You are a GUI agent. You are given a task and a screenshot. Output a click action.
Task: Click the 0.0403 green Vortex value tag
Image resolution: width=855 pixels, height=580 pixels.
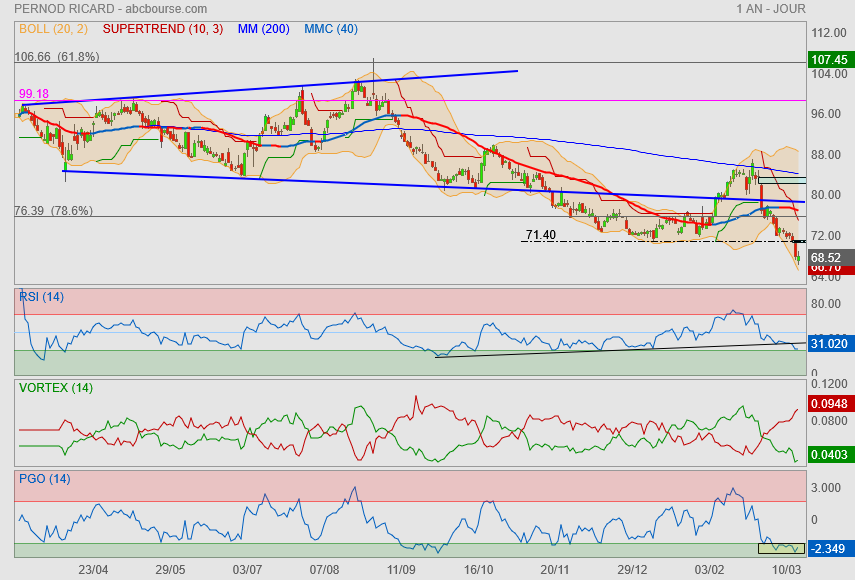[829, 456]
